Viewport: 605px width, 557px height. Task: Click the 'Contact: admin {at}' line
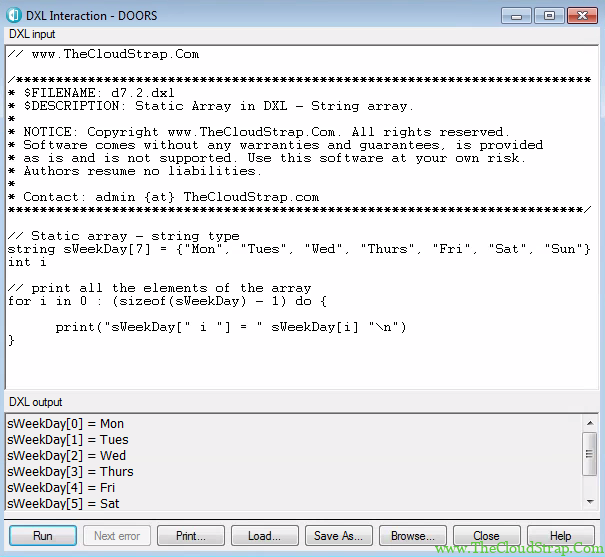click(163, 197)
